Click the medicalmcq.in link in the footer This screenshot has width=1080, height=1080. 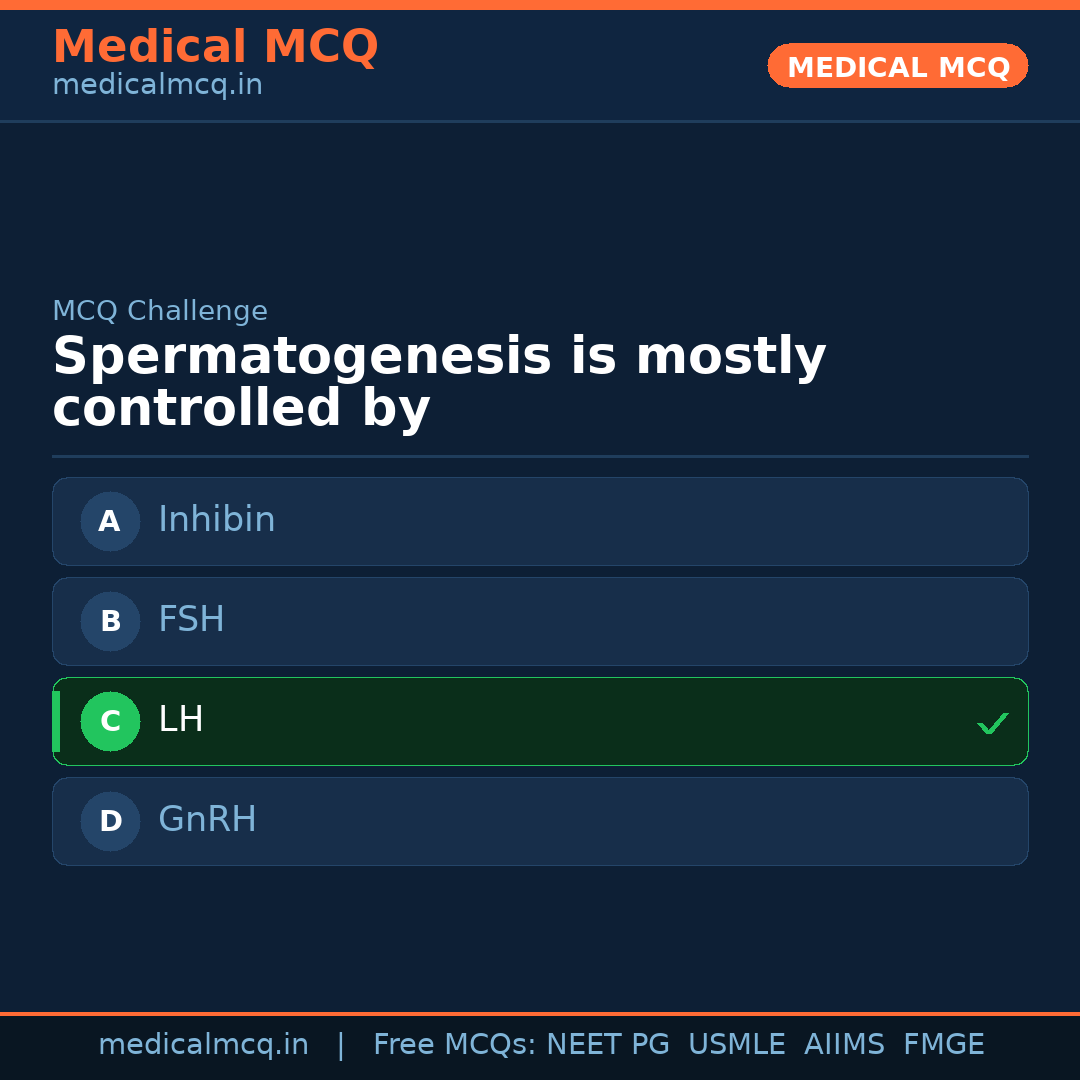click(203, 1045)
